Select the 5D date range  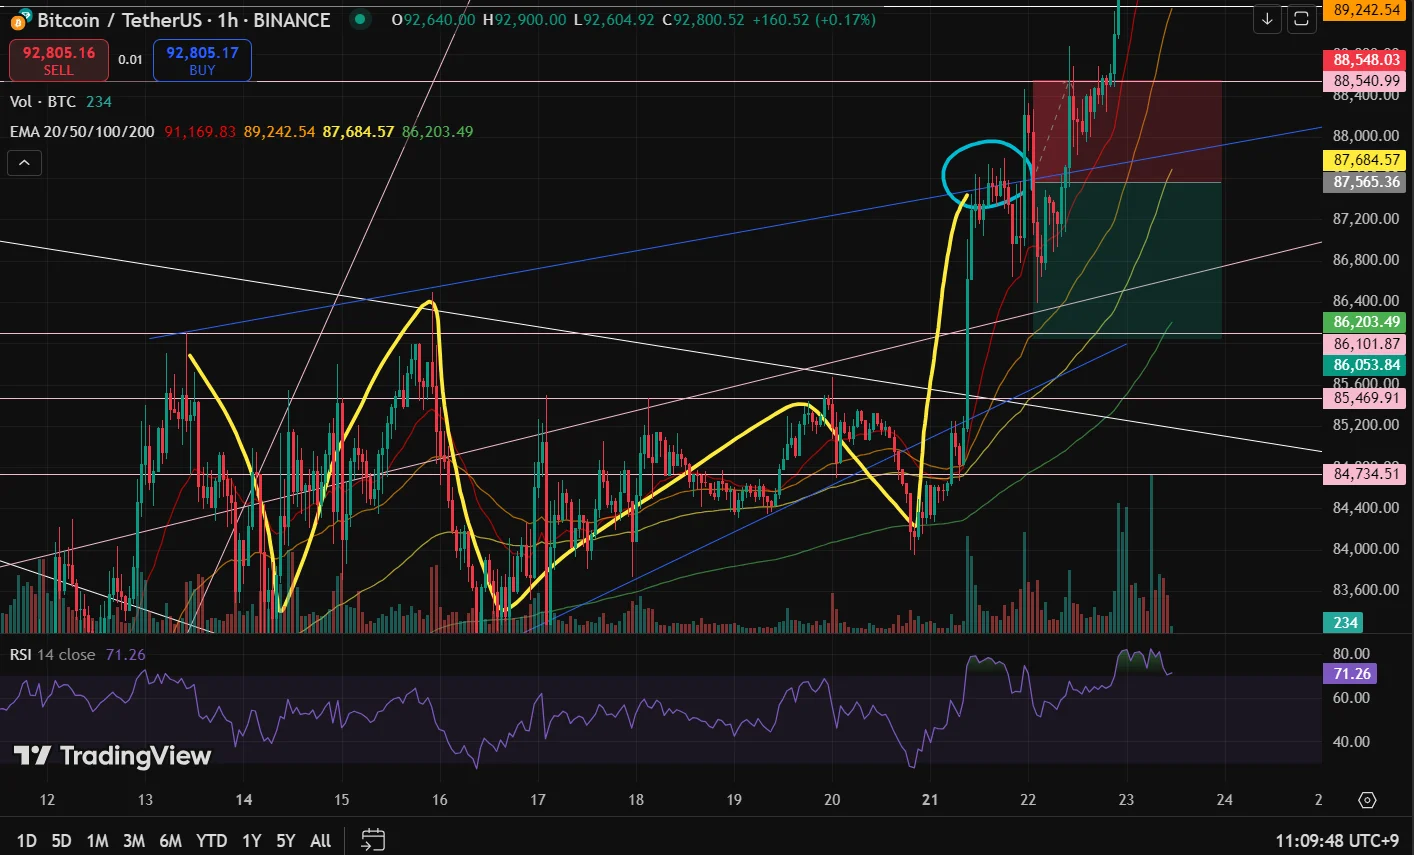pos(61,840)
